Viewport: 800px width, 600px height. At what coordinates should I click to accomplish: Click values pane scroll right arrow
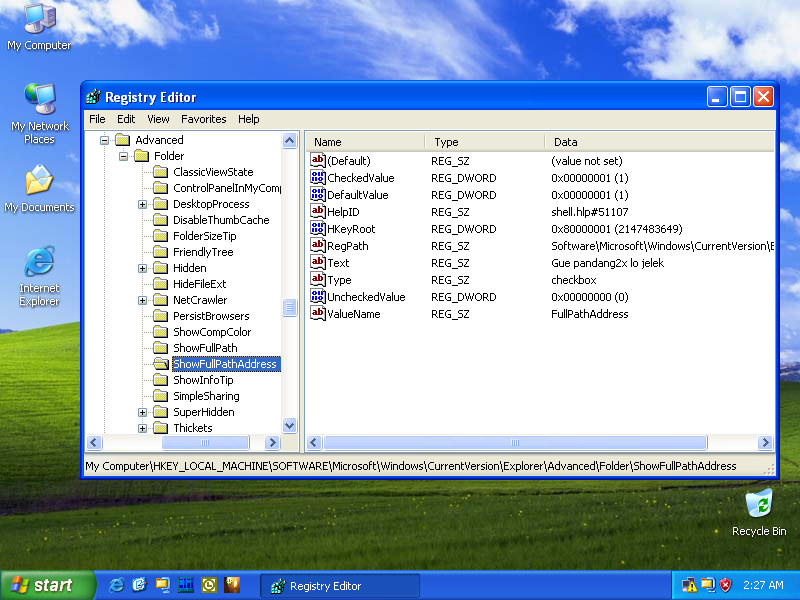point(765,442)
